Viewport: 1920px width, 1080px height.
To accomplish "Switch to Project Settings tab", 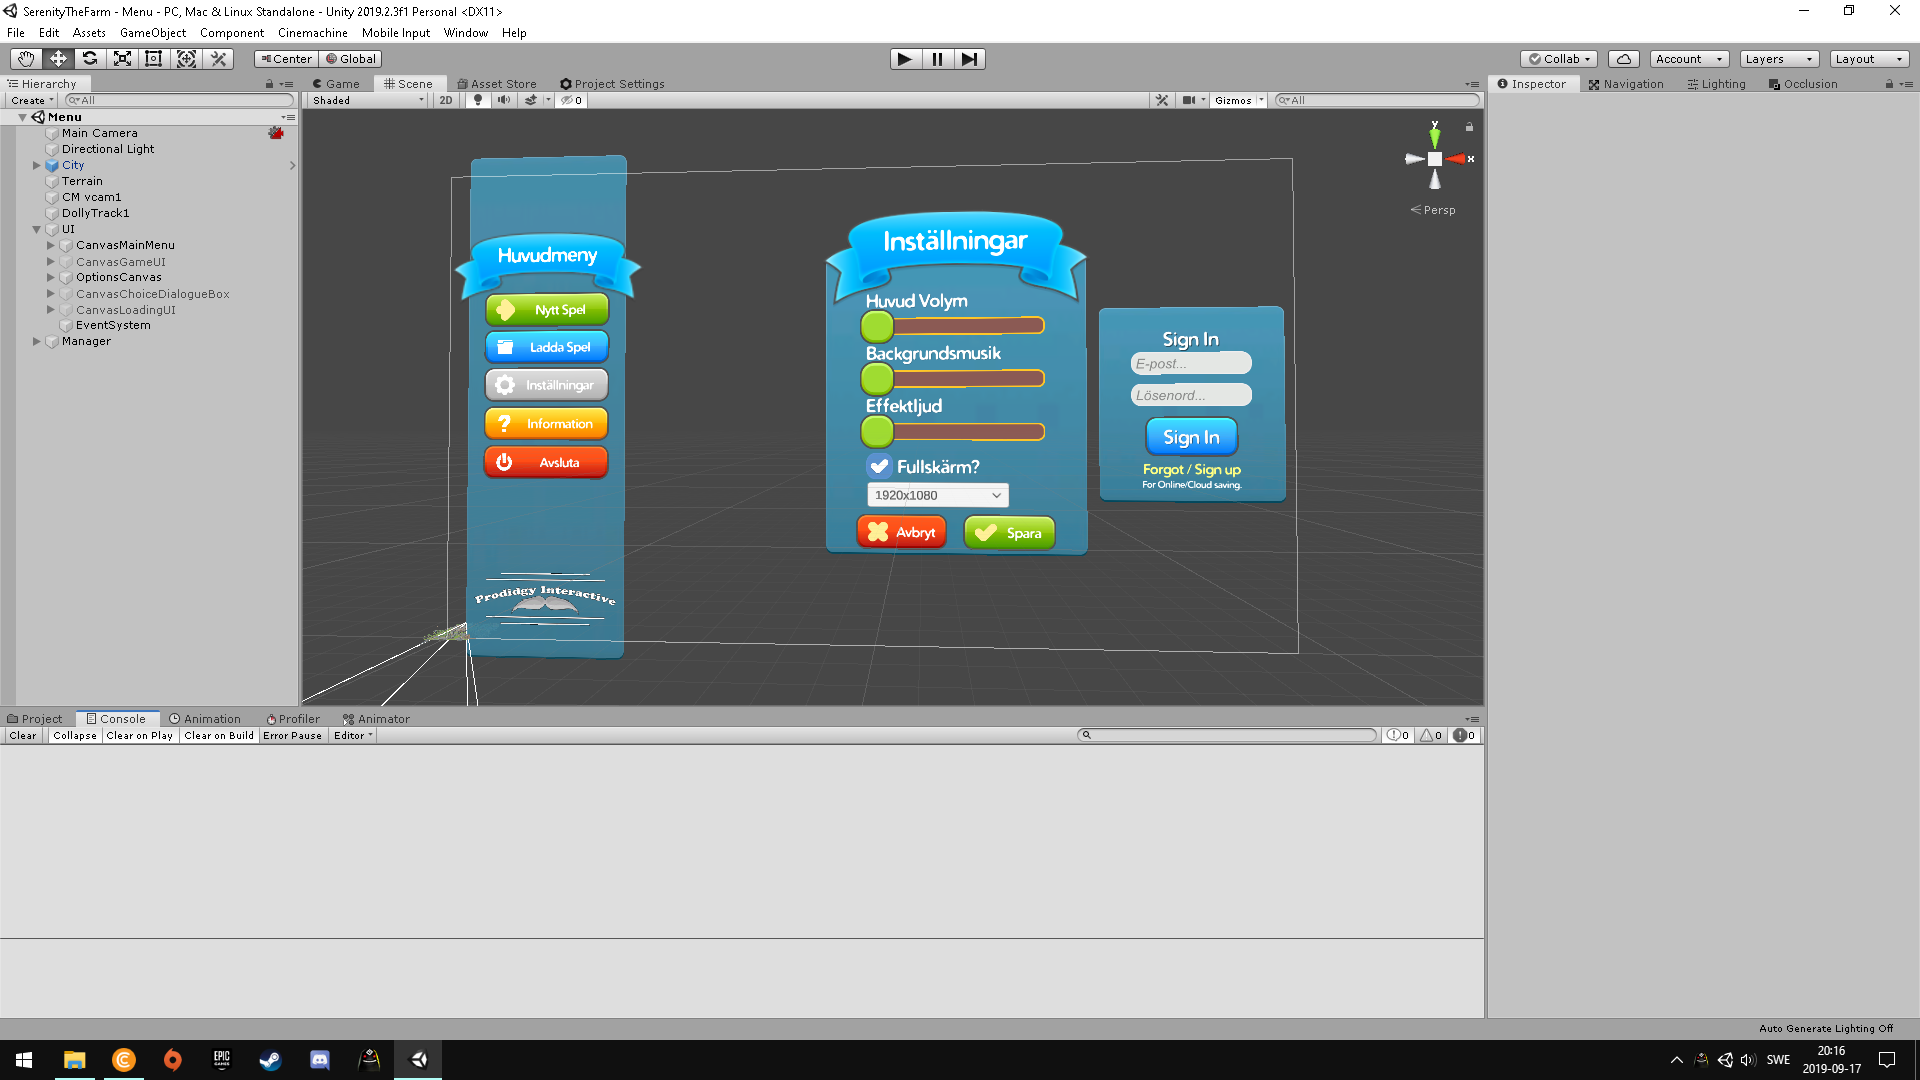I will click(x=612, y=84).
